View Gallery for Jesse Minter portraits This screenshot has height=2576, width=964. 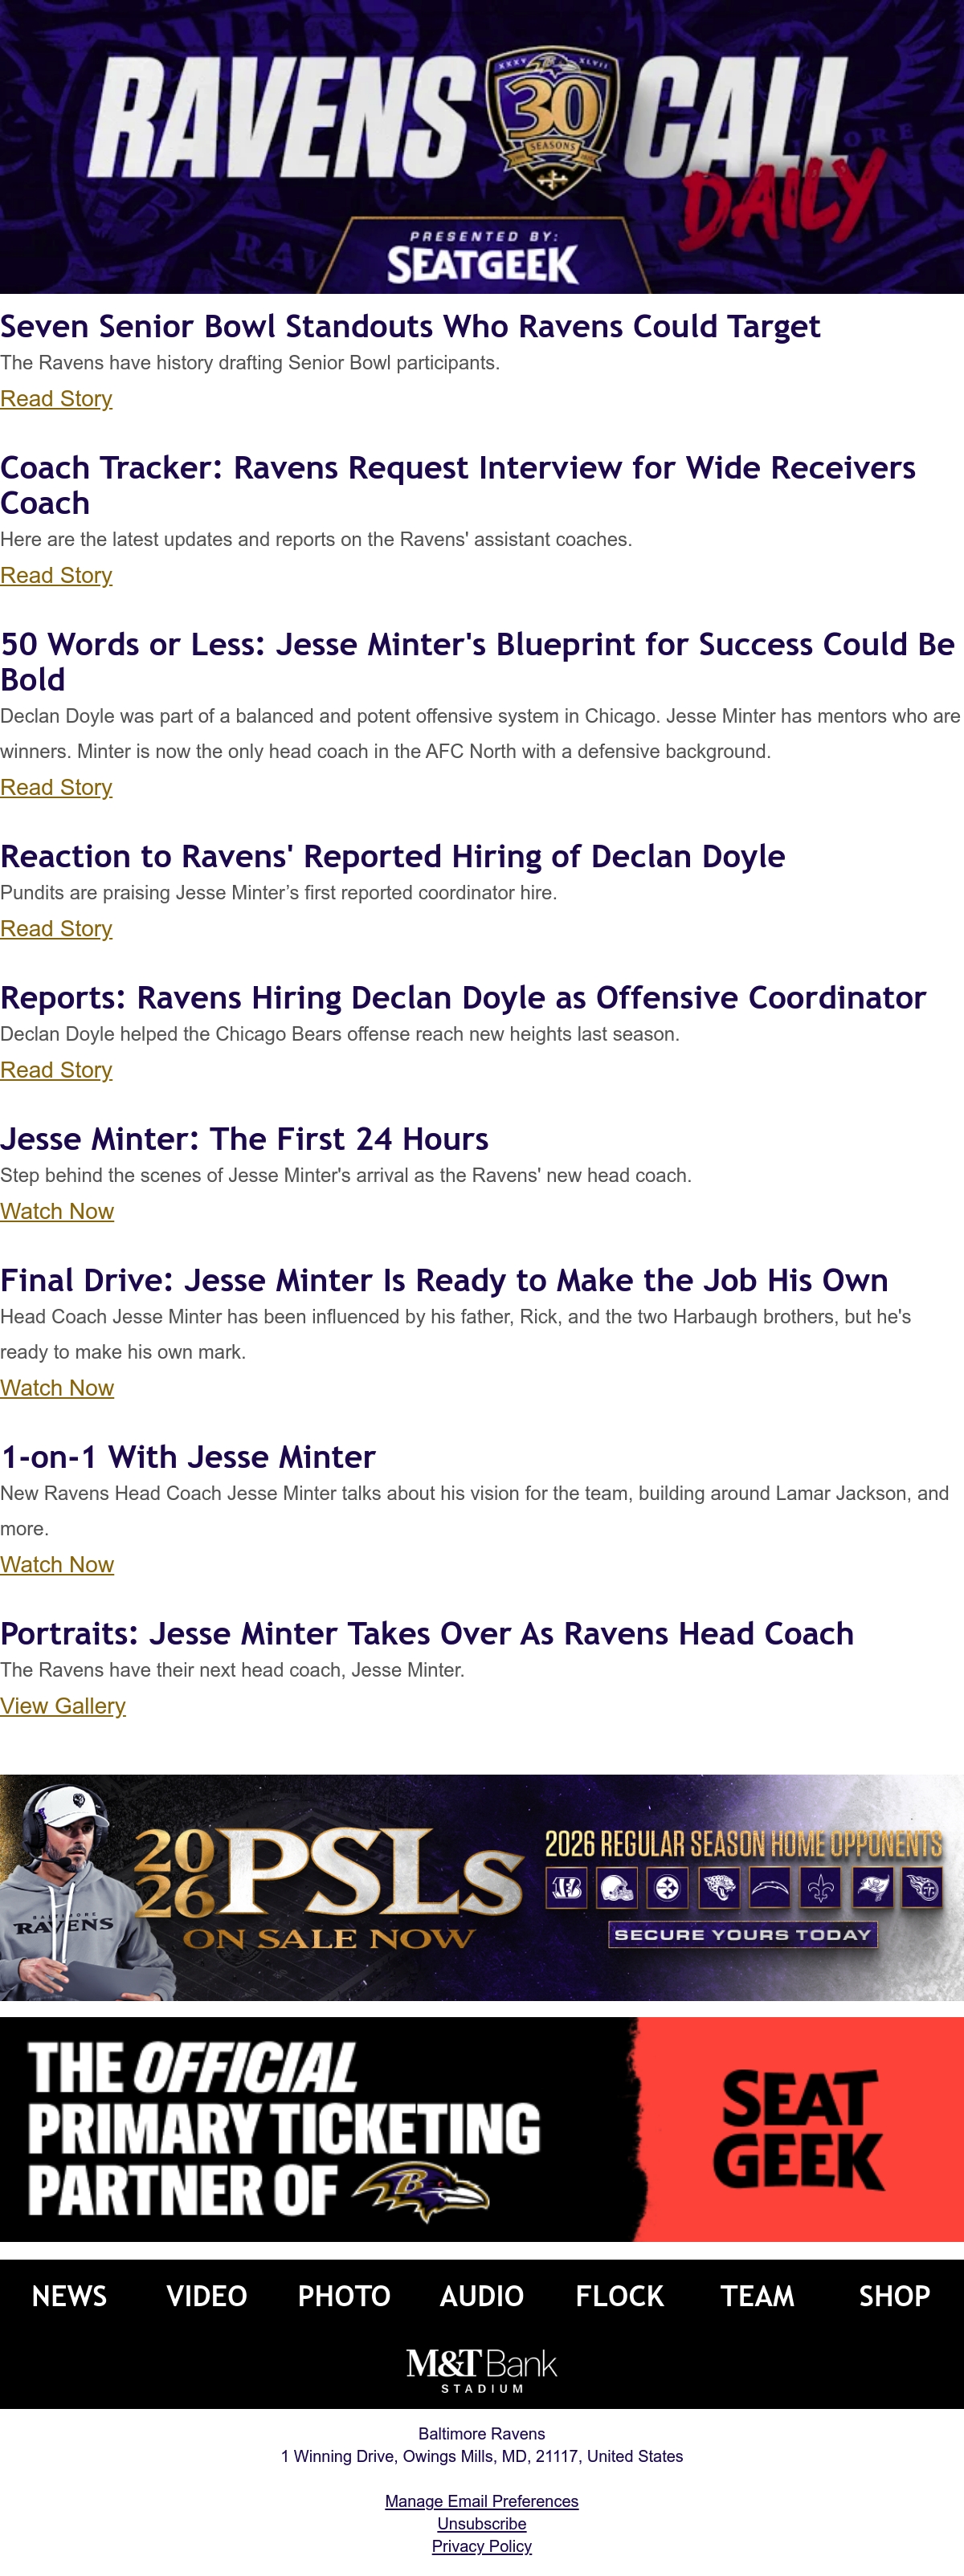tap(63, 1706)
